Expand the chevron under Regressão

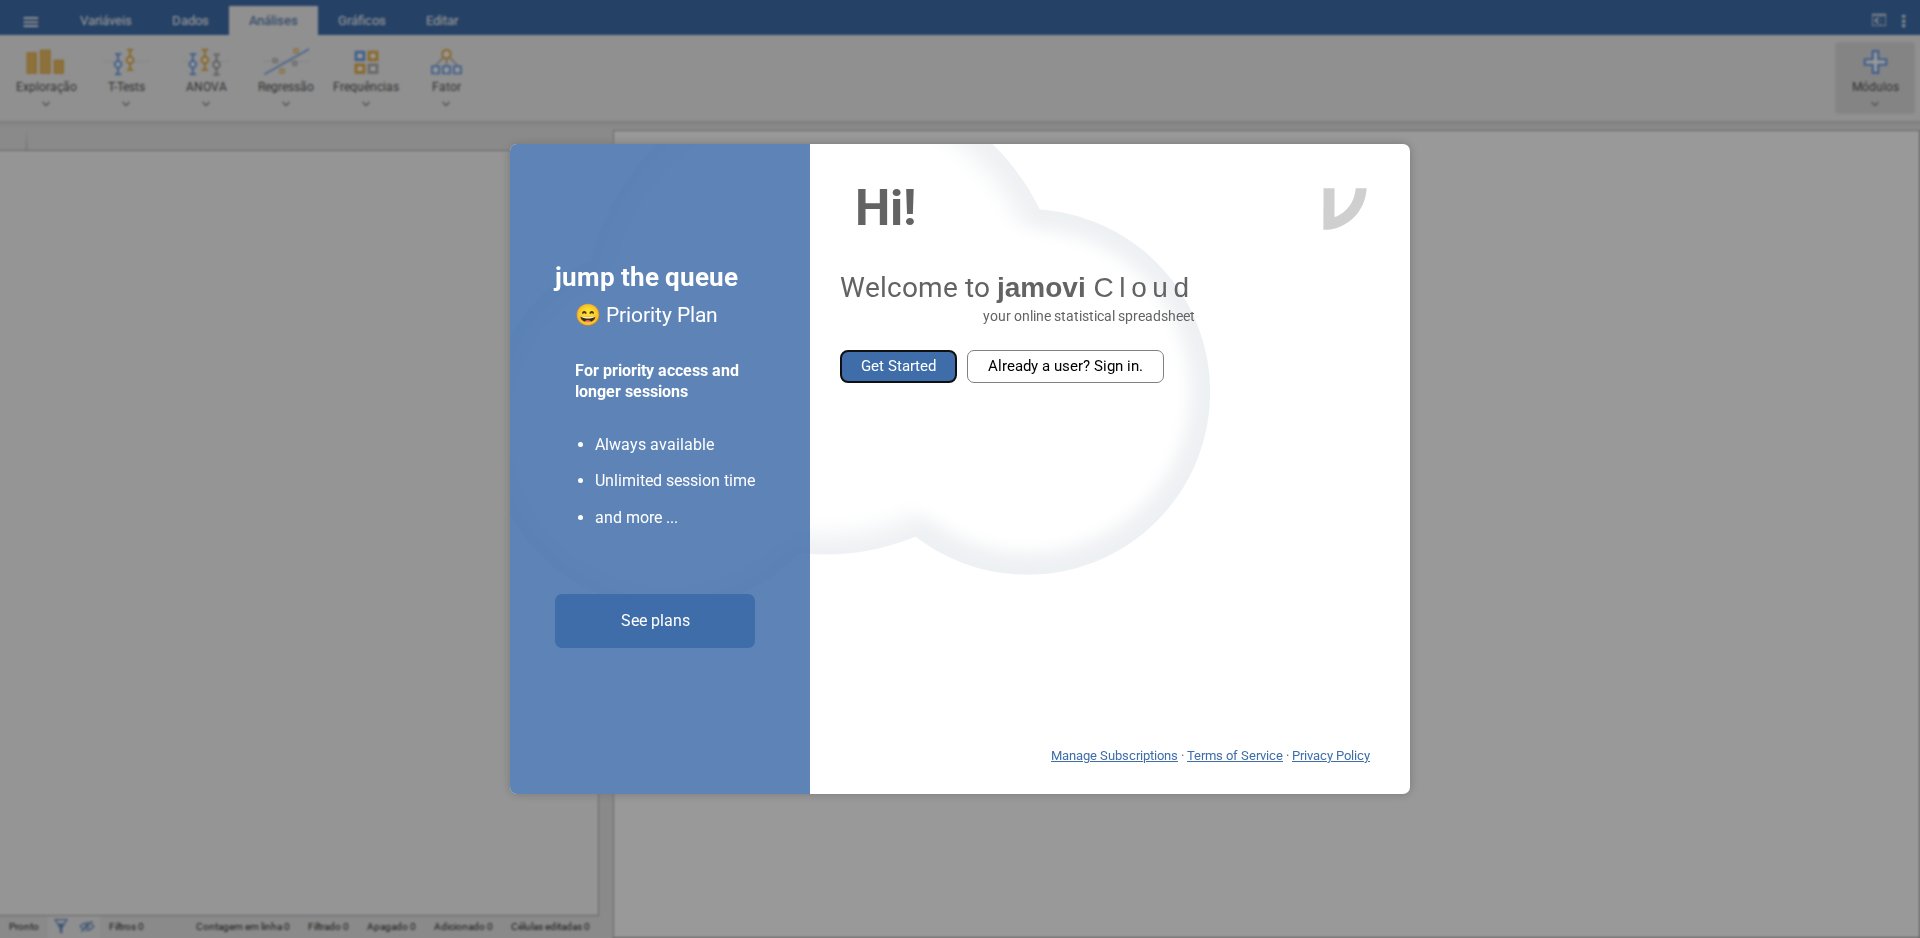click(x=286, y=104)
